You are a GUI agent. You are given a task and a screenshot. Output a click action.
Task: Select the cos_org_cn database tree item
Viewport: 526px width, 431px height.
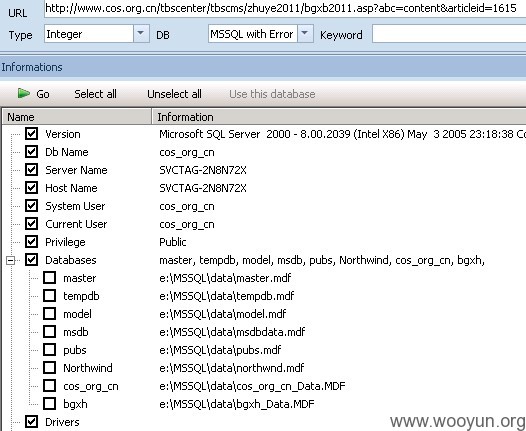[x=91, y=386]
